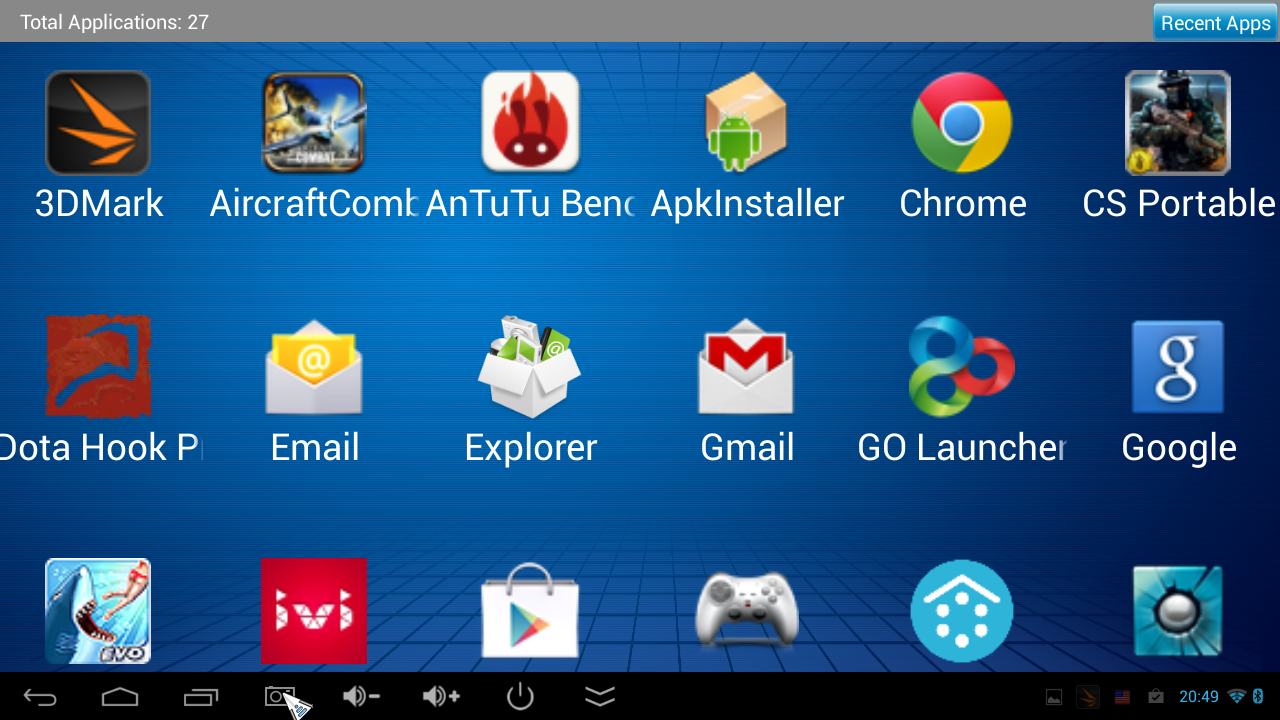Open Google Play Store
This screenshot has height=720, width=1280.
click(x=530, y=611)
